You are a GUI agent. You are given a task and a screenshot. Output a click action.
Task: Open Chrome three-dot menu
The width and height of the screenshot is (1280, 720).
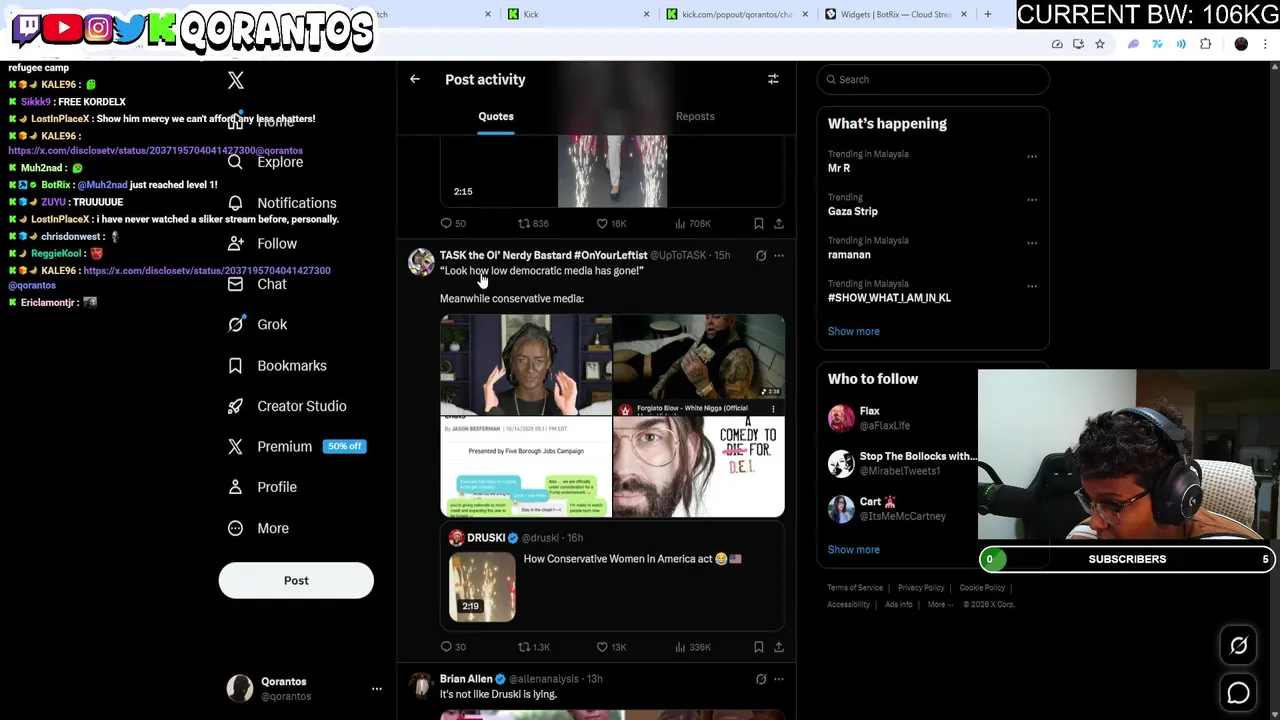point(1265,44)
